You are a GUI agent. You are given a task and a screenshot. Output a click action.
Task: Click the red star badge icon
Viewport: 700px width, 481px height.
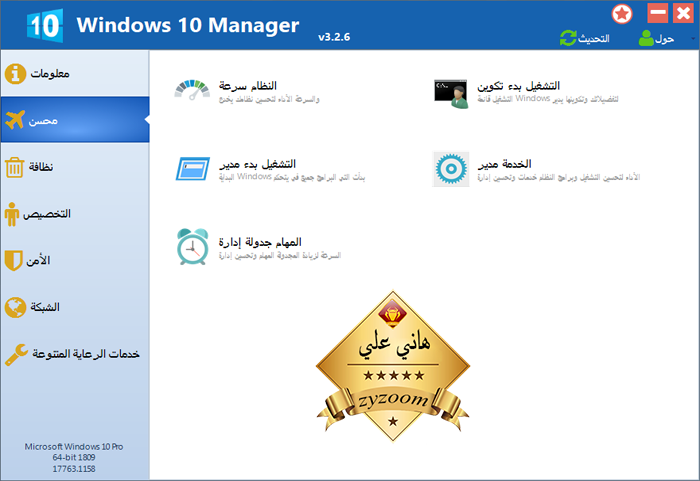(x=622, y=14)
